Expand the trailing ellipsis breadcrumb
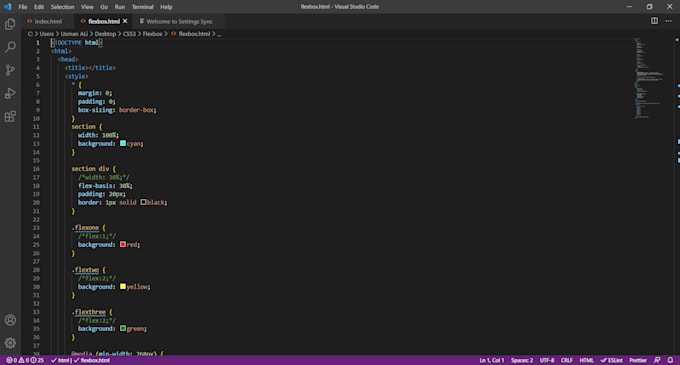 click(219, 34)
